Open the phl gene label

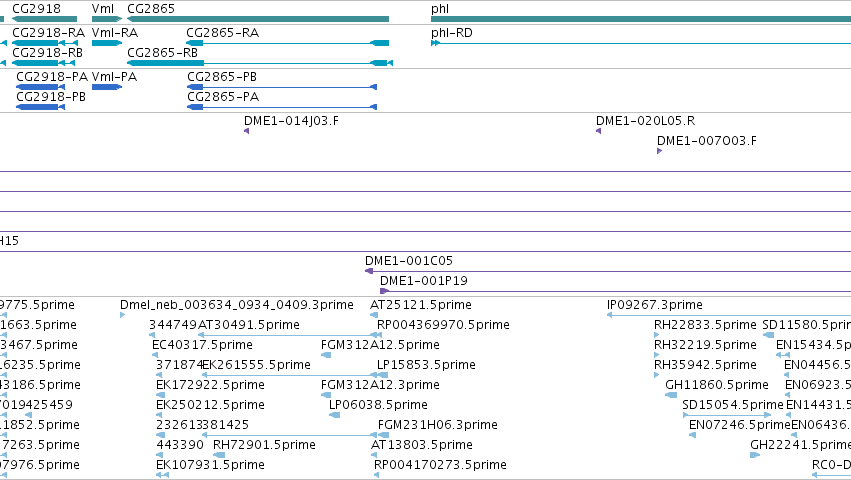(440, 9)
